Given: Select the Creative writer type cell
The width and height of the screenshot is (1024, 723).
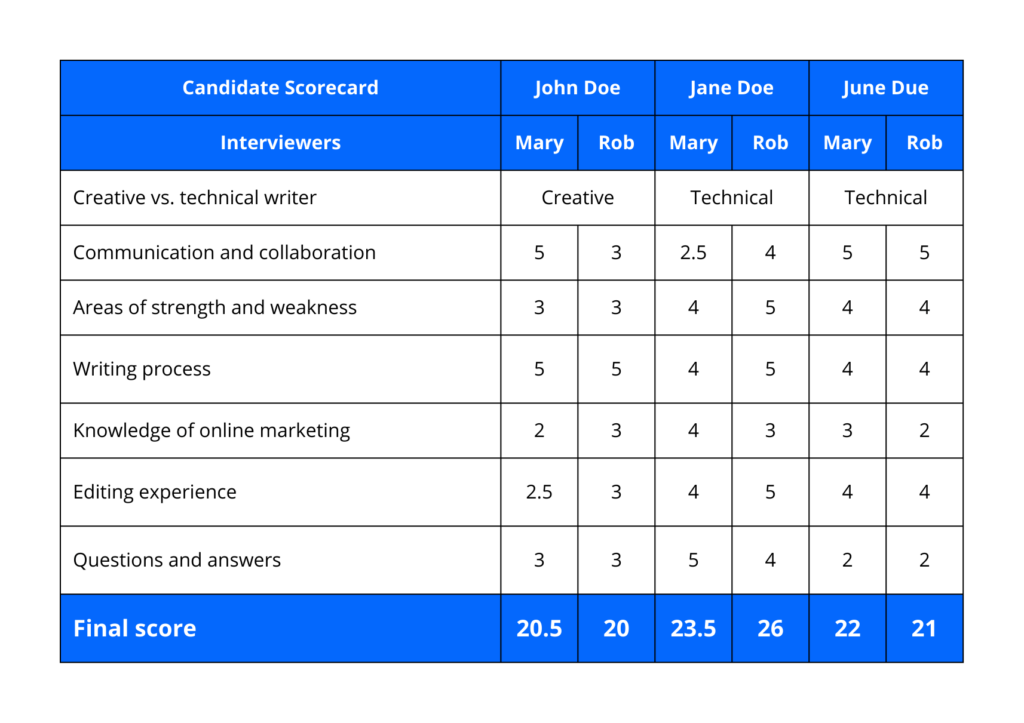Looking at the screenshot, I should click(x=577, y=198).
